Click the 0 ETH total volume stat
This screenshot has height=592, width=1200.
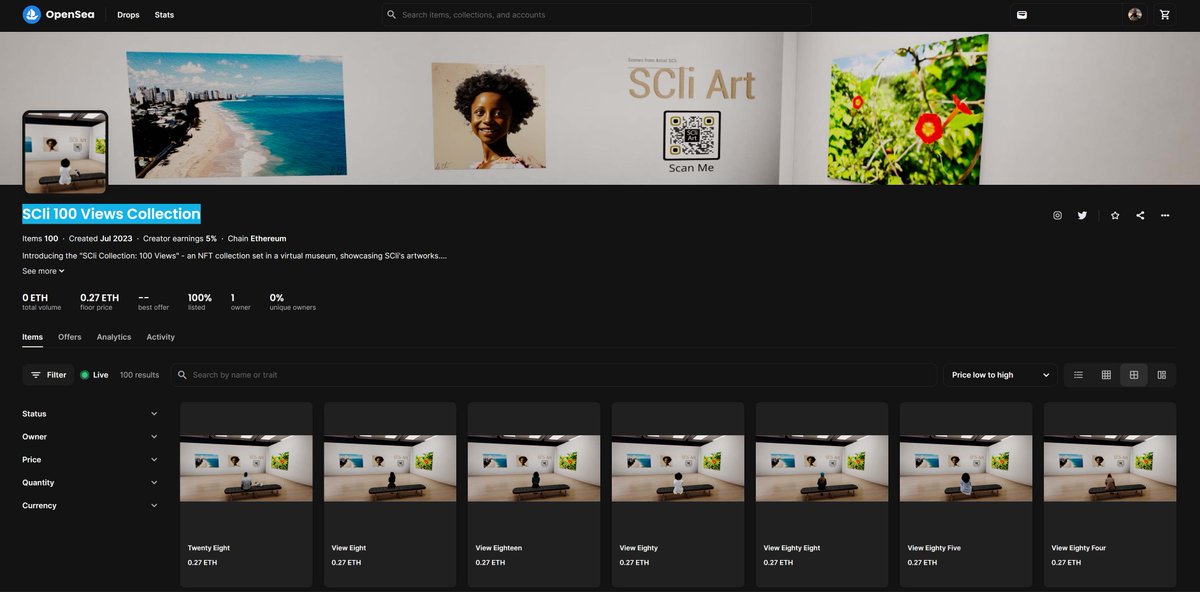click(42, 302)
